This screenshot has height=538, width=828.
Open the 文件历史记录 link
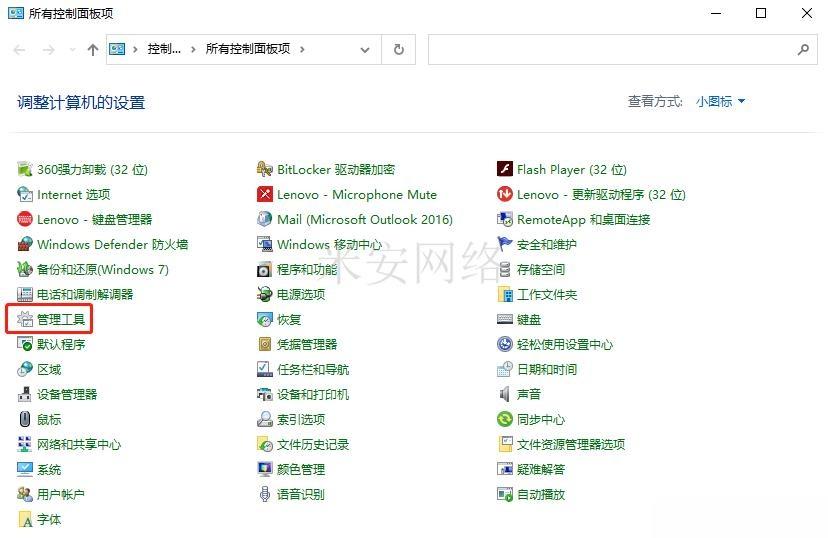[313, 445]
